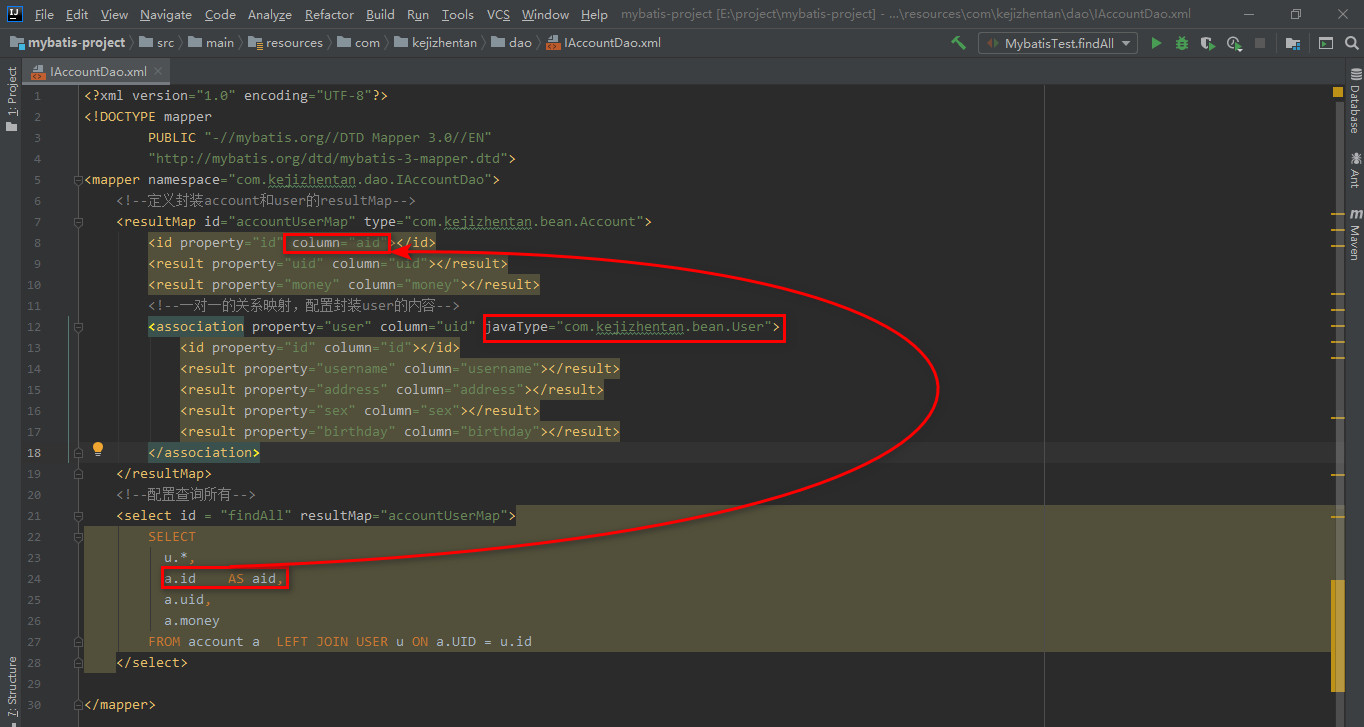
Task: Run with coverage icon
Action: click(x=1208, y=43)
